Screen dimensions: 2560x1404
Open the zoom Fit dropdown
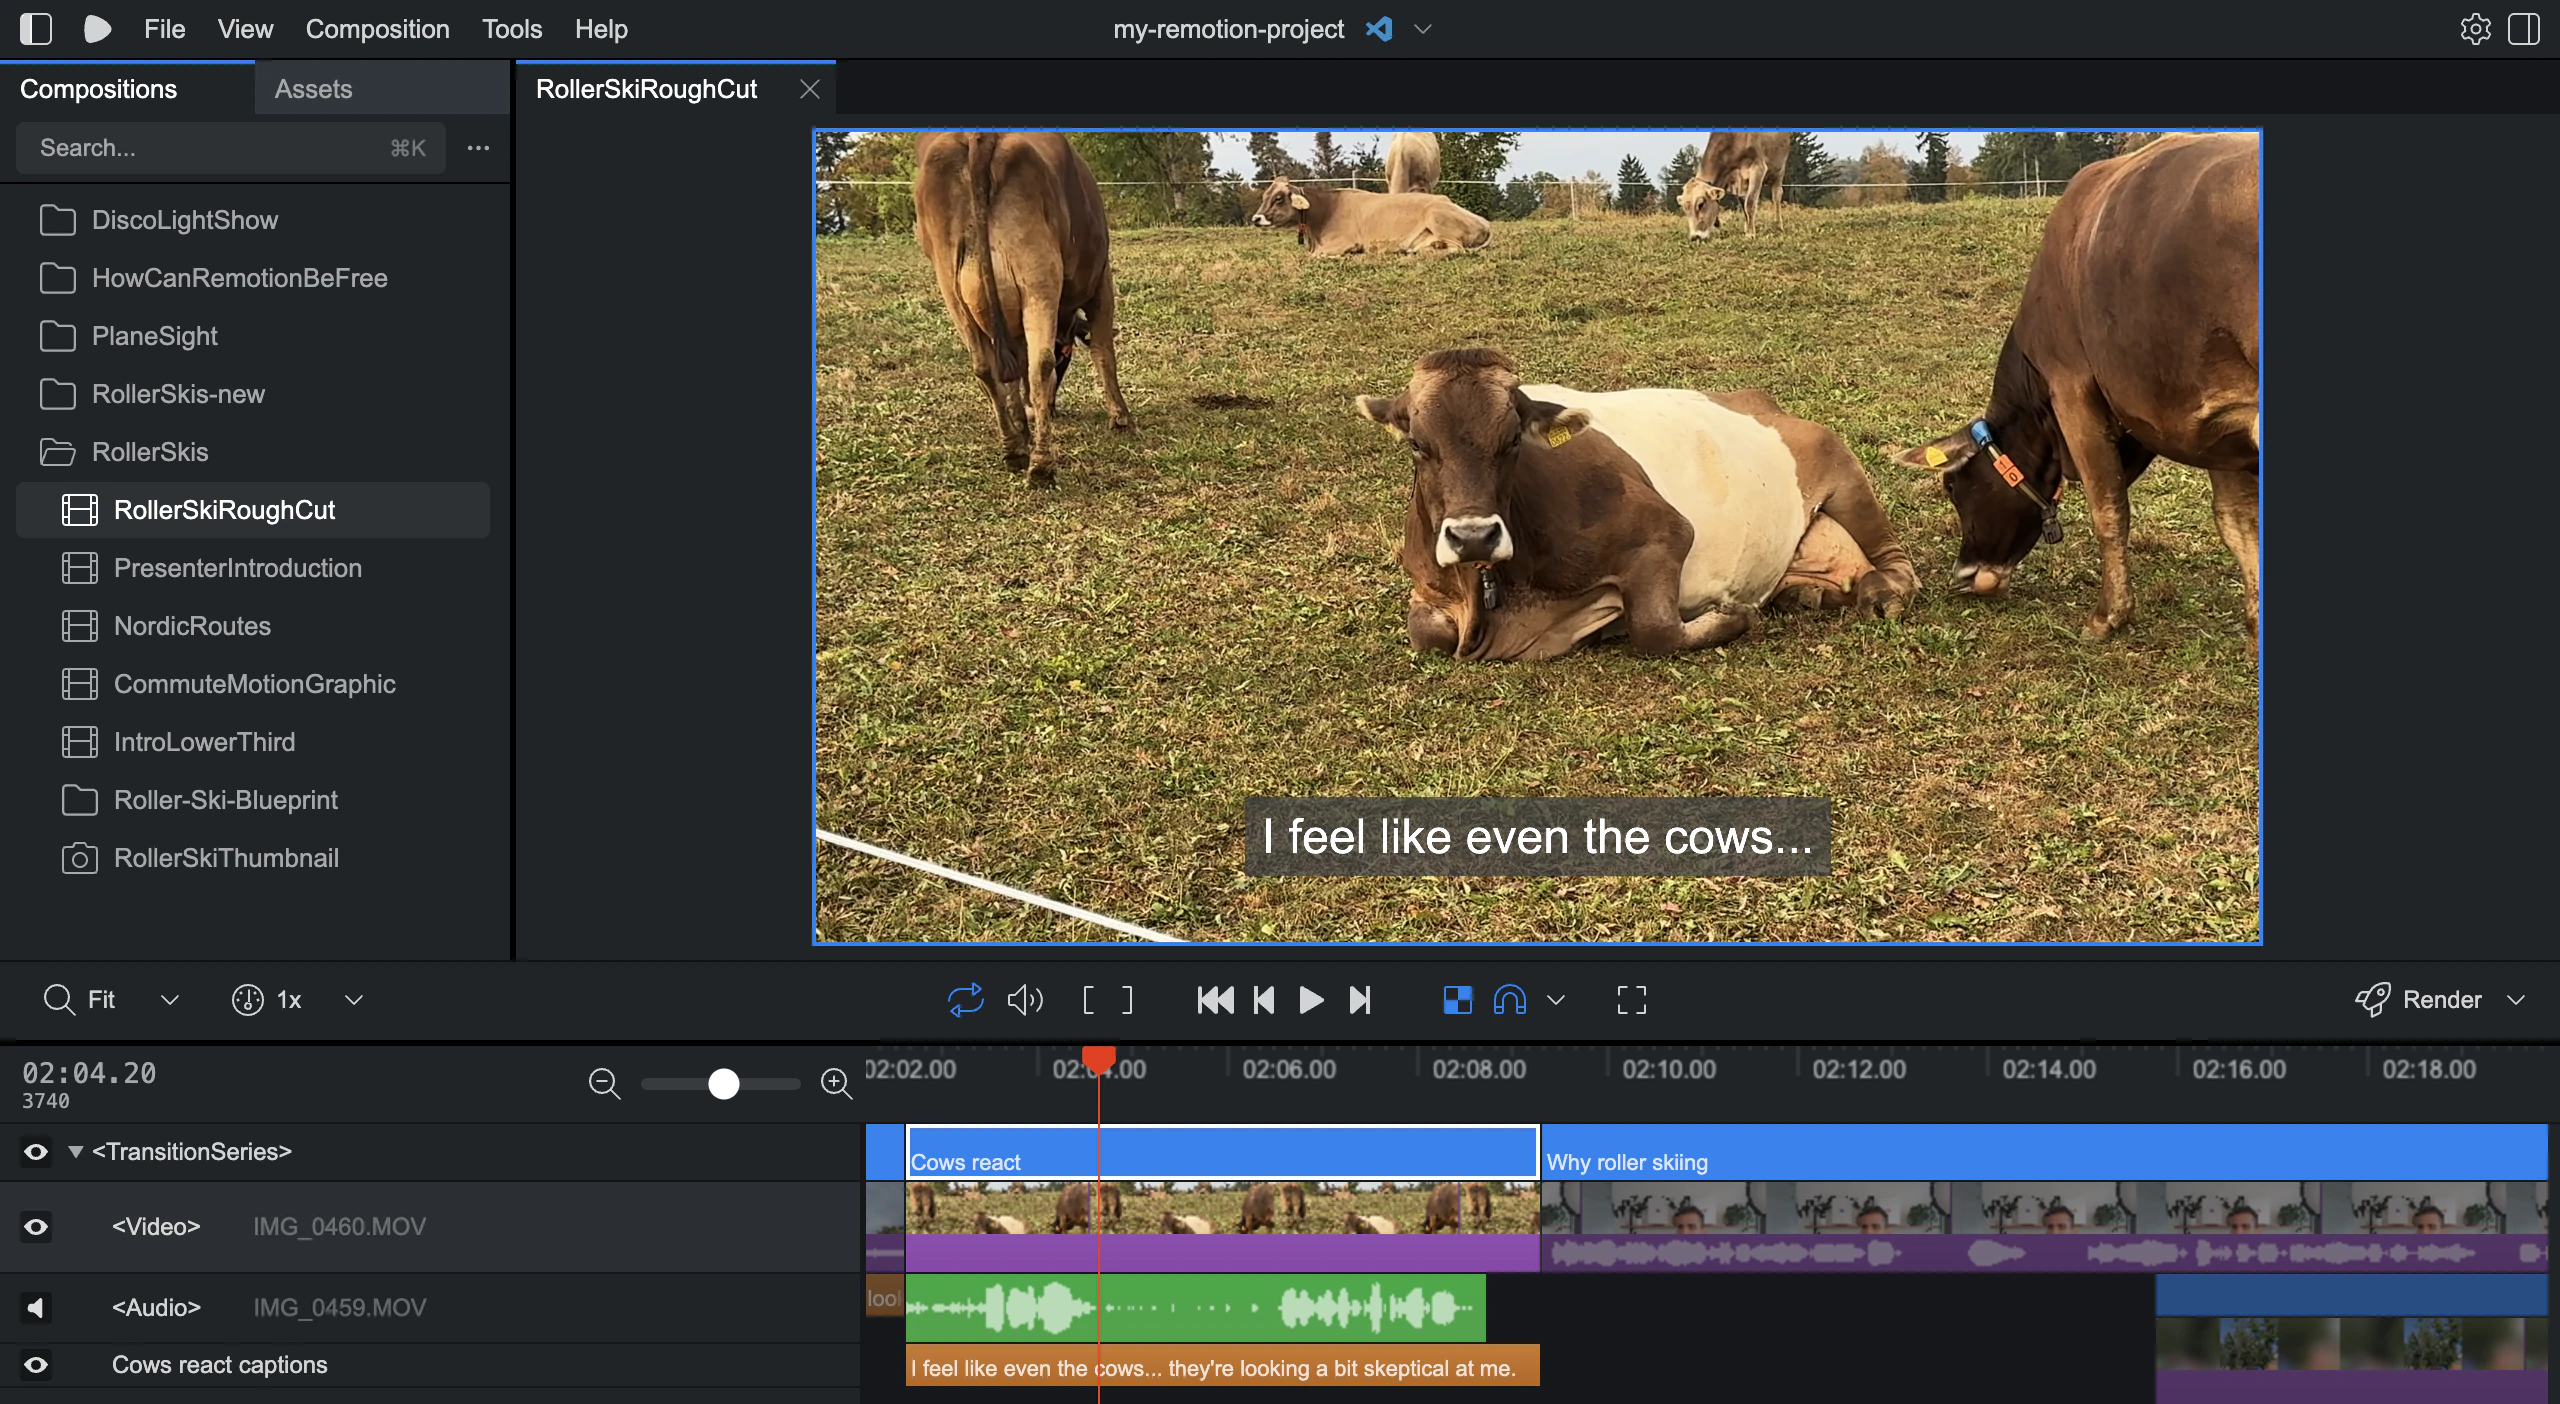170,999
